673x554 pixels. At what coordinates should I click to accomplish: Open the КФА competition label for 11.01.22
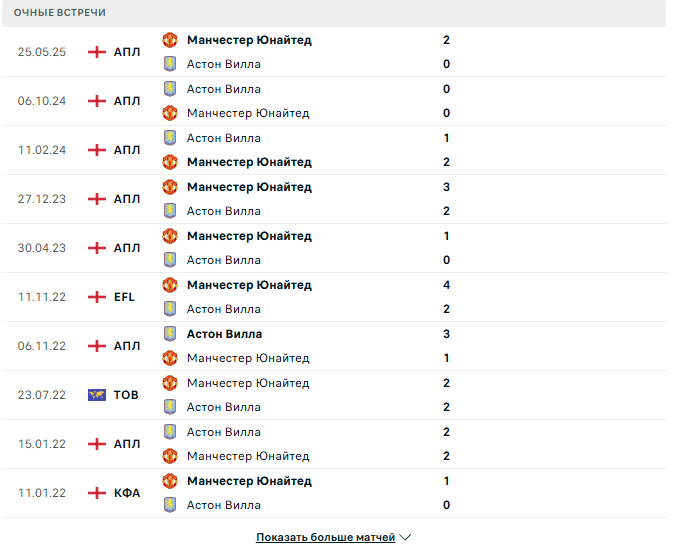pos(127,493)
